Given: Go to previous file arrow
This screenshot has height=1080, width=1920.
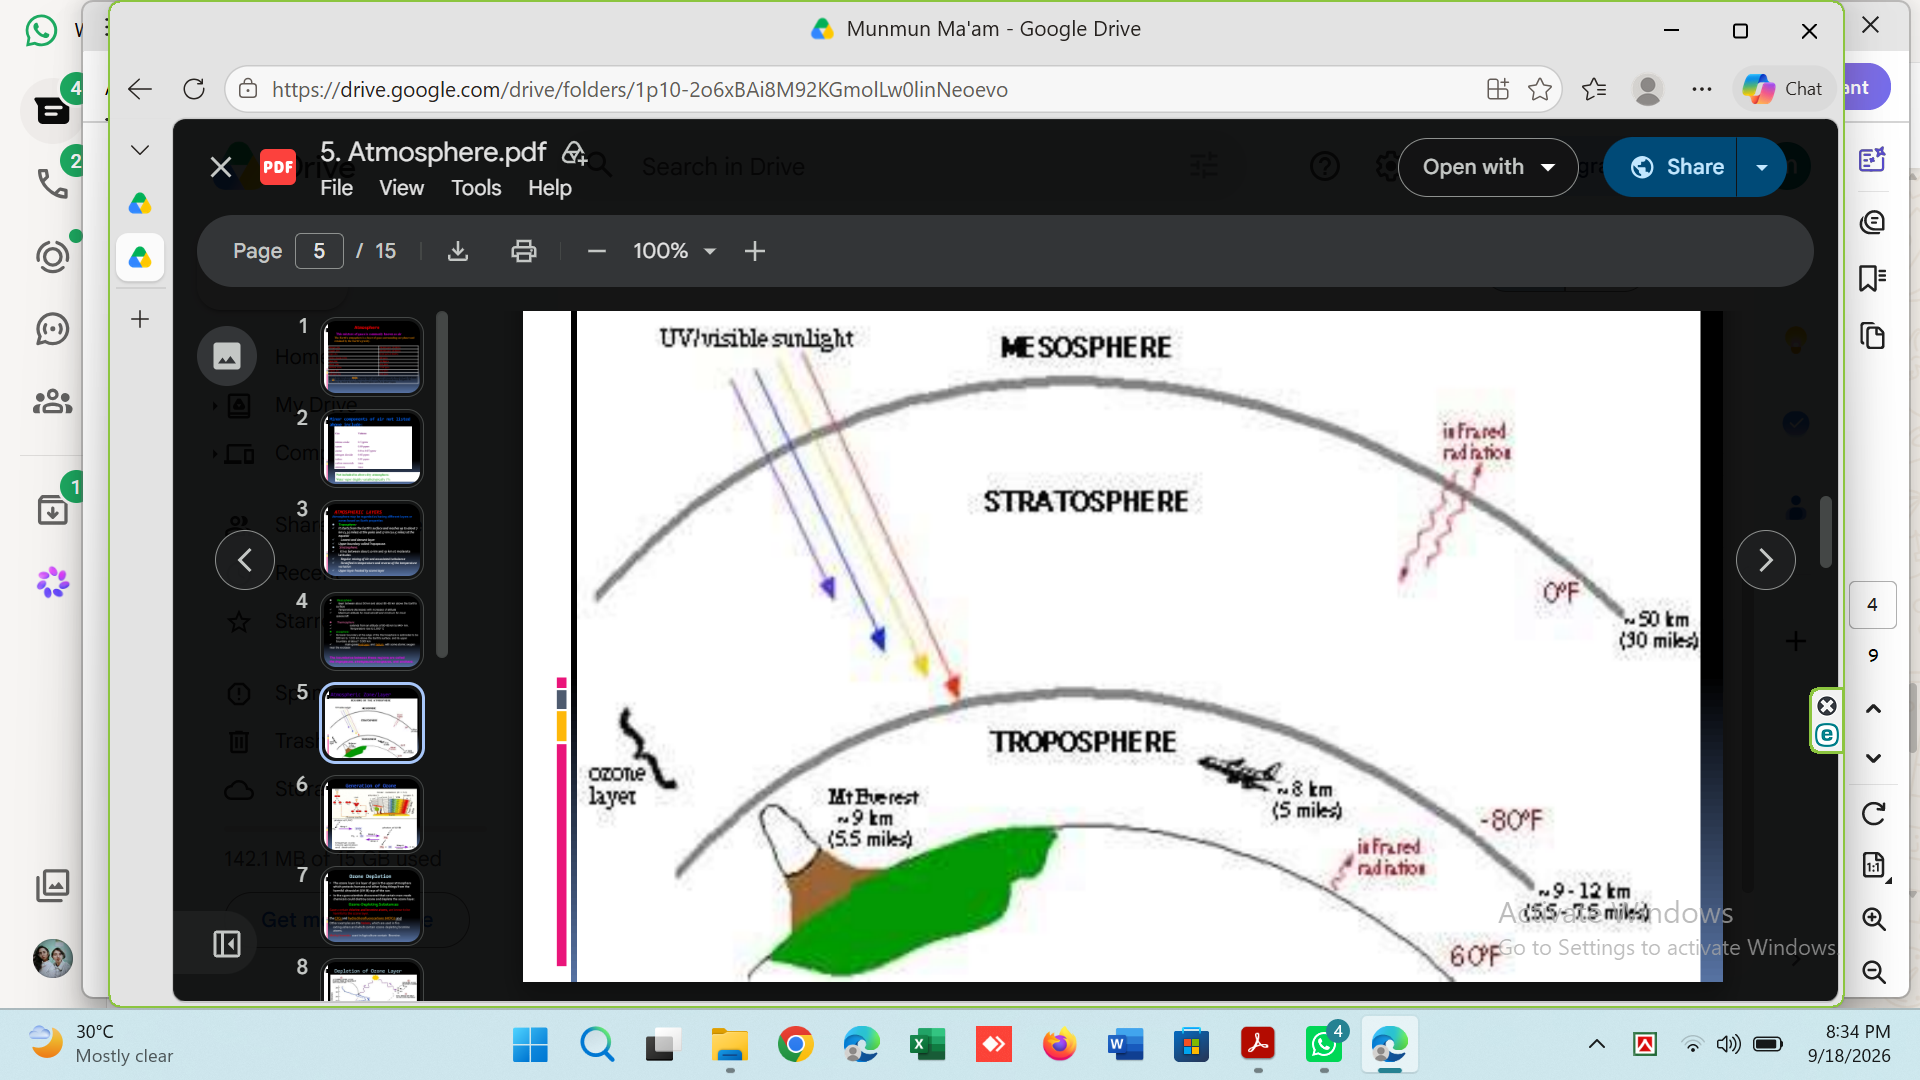Looking at the screenshot, I should [245, 560].
